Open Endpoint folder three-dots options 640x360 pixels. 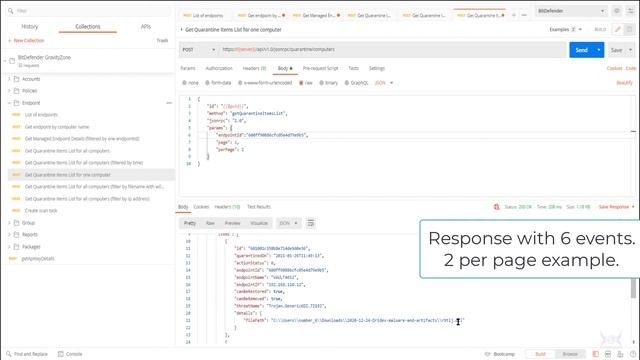click(169, 103)
